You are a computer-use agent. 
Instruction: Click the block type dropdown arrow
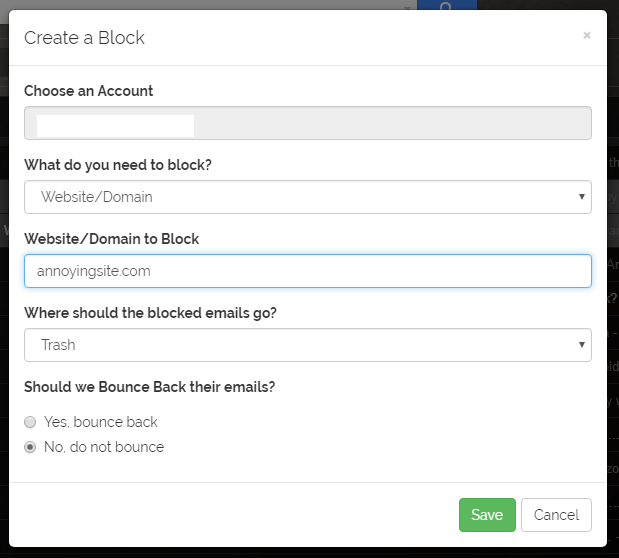point(581,197)
